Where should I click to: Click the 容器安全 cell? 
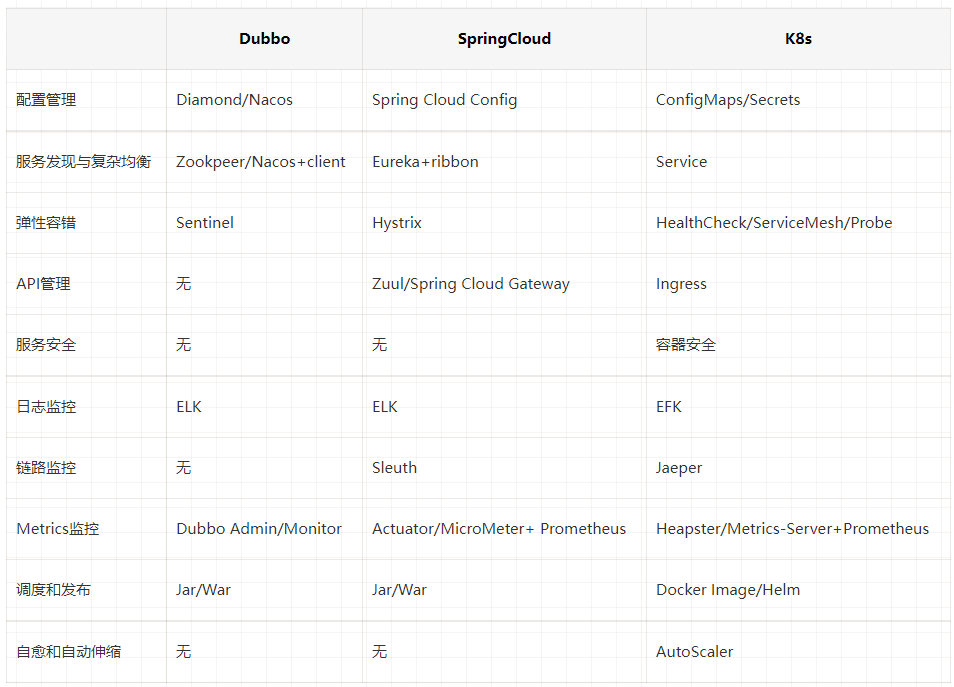[686, 345]
